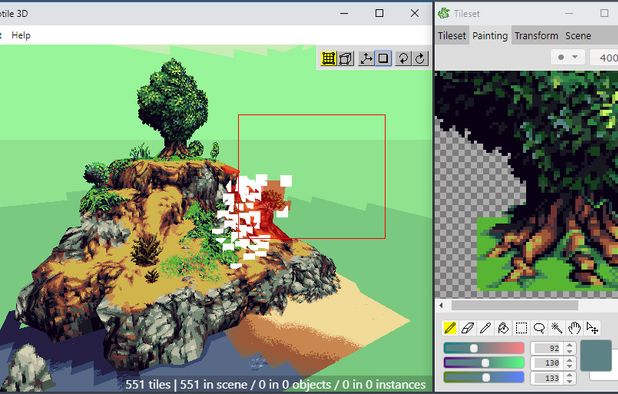Click the blue channel color slider
Screen dimensions: 618x394
(x=484, y=378)
